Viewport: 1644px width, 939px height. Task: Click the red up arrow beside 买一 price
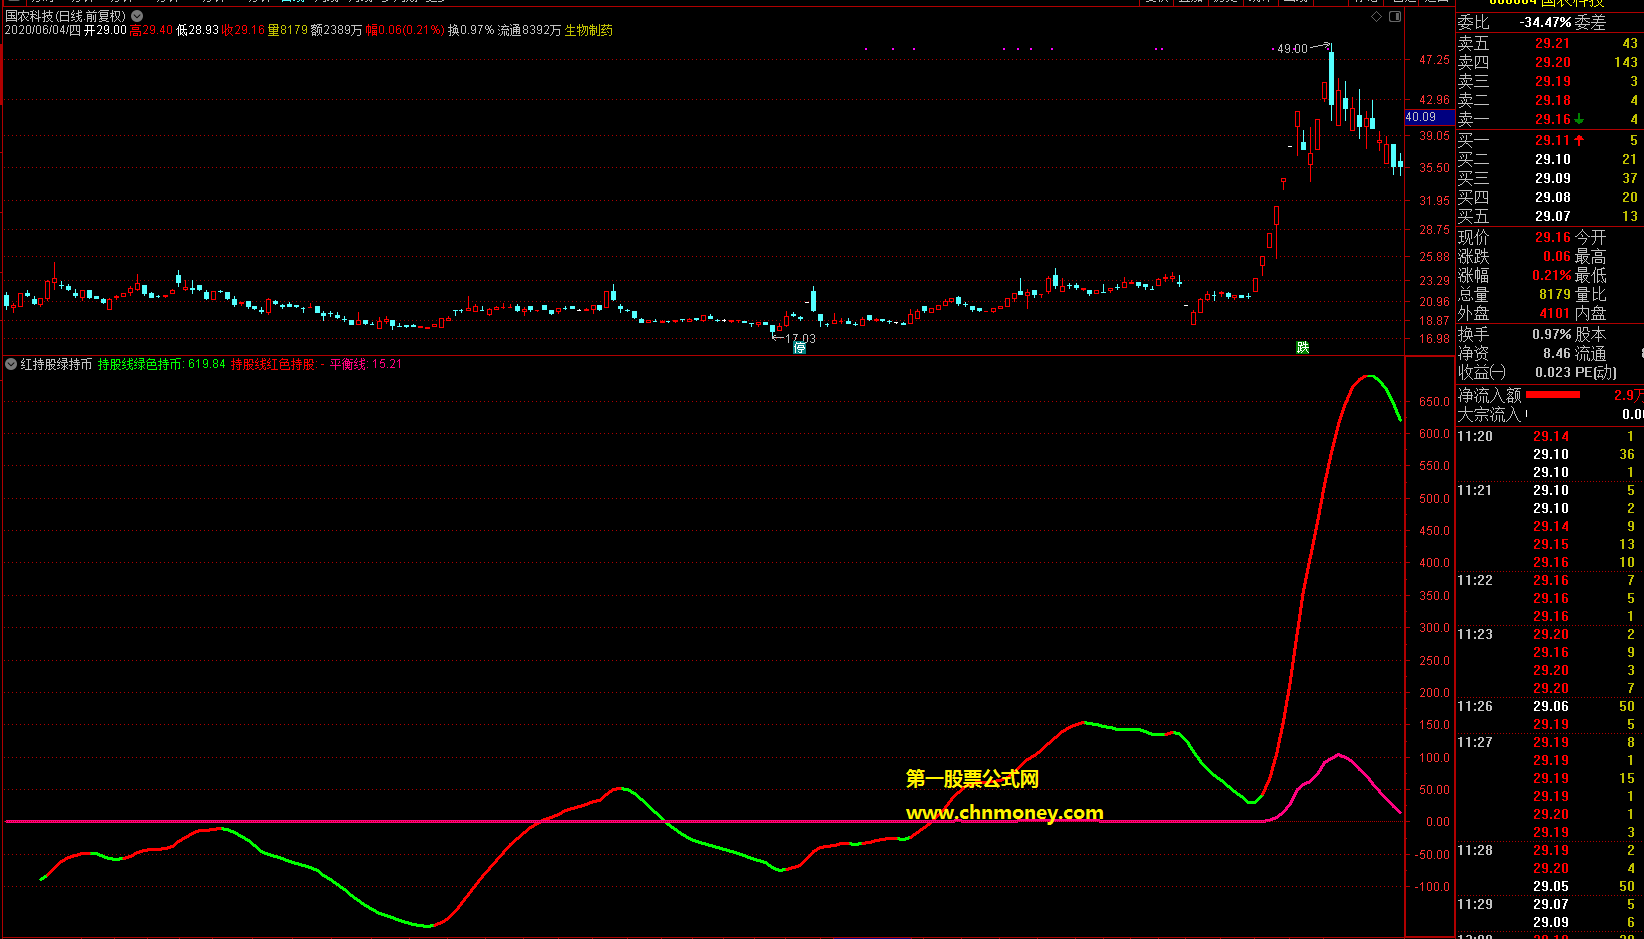click(x=1579, y=140)
